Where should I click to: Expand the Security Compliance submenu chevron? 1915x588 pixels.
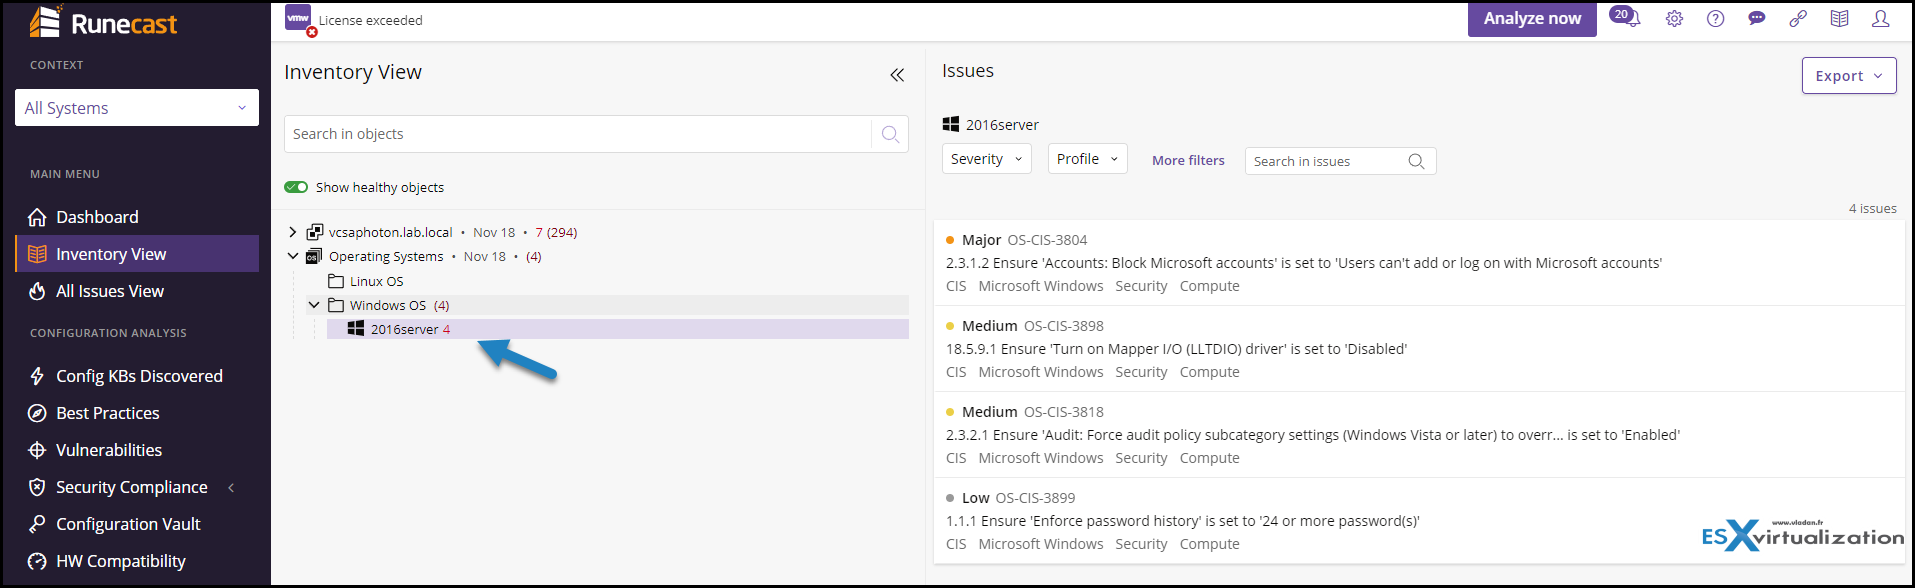pyautogui.click(x=231, y=488)
